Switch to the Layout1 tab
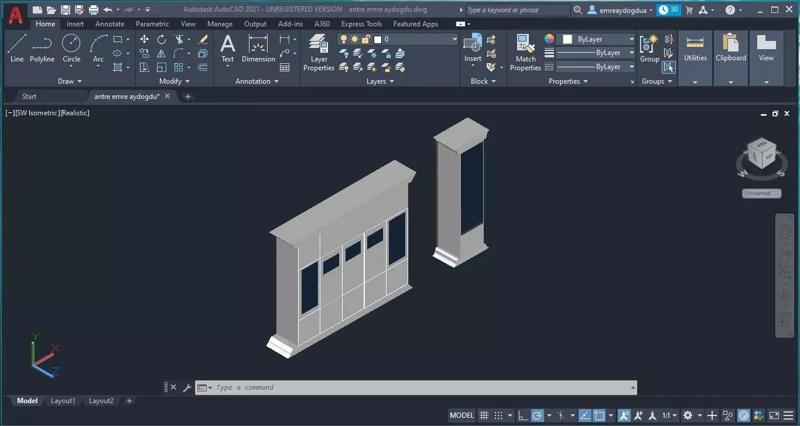 click(x=63, y=401)
